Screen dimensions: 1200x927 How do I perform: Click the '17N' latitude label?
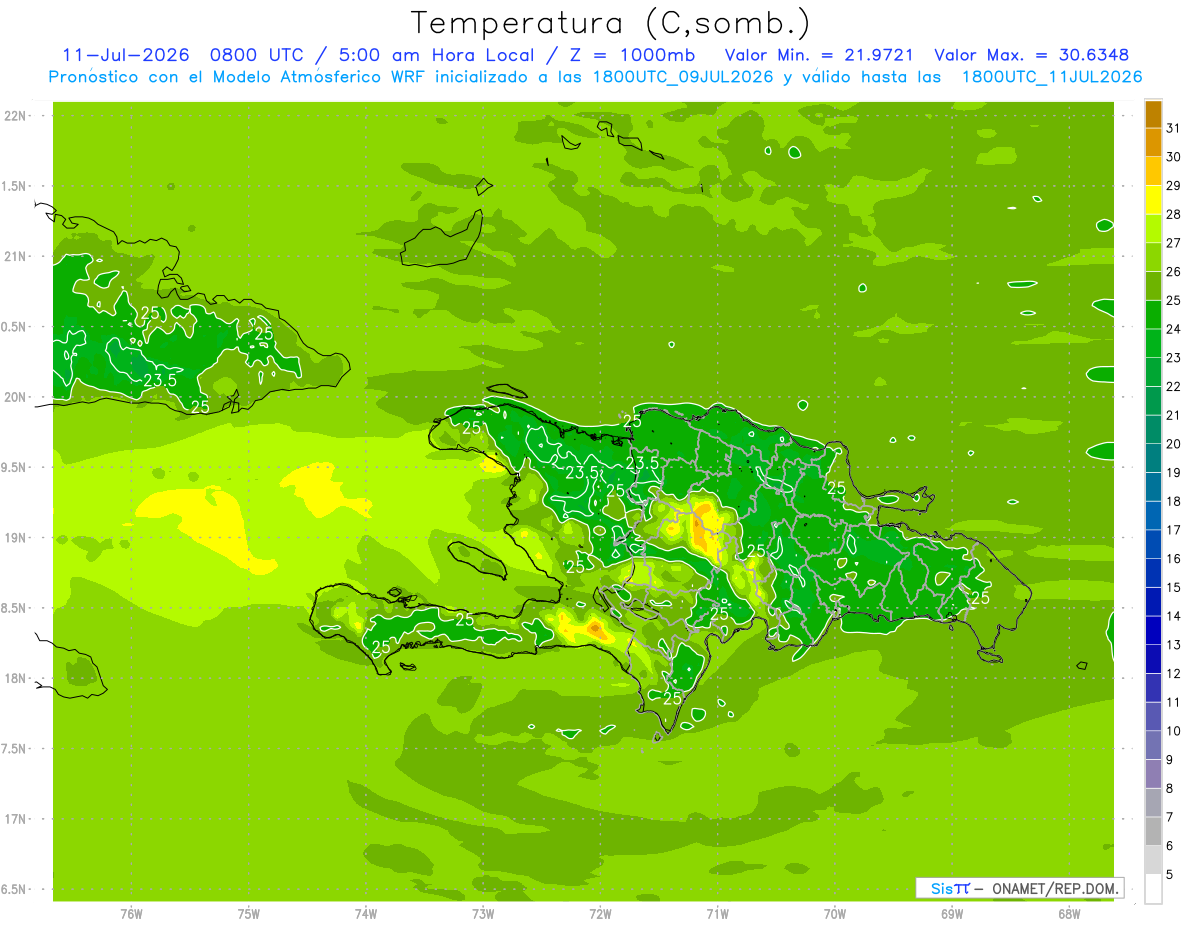coord(15,820)
